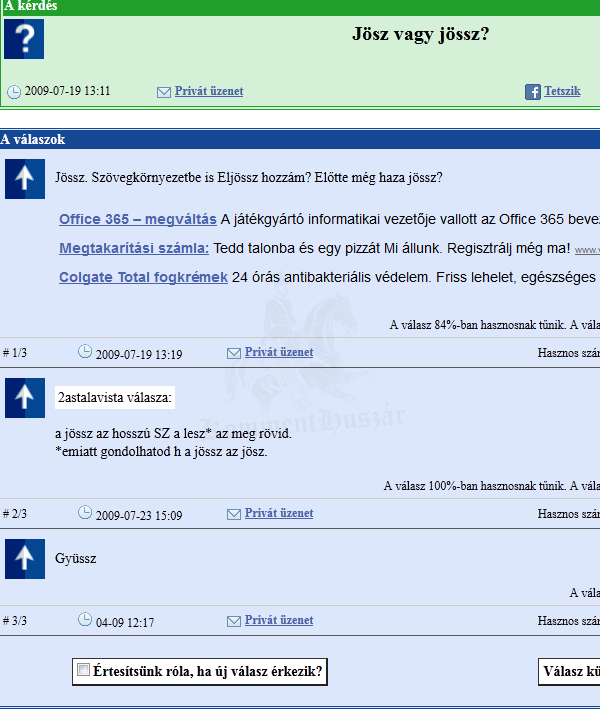600x716 pixels.
Task: Open the Colgate Total fogkrémek ad link
Action: point(143,277)
